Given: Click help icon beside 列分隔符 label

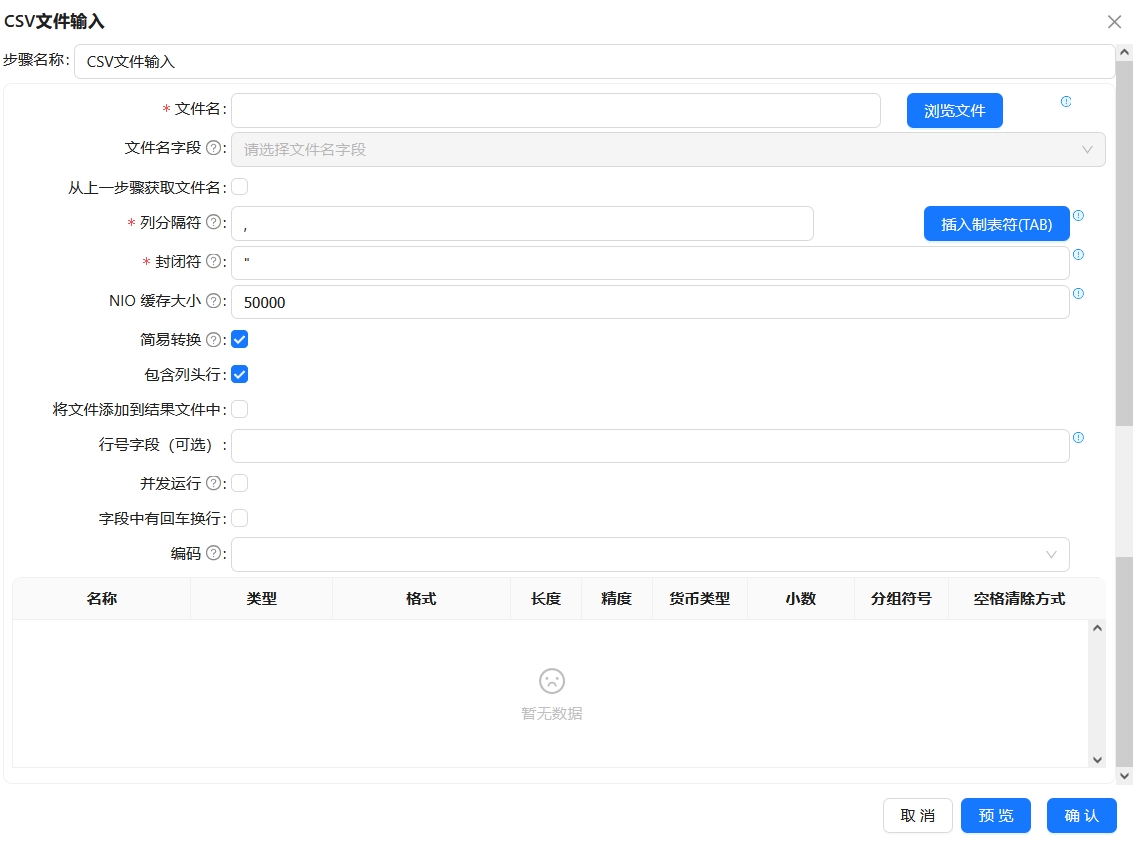Looking at the screenshot, I should (x=213, y=223).
